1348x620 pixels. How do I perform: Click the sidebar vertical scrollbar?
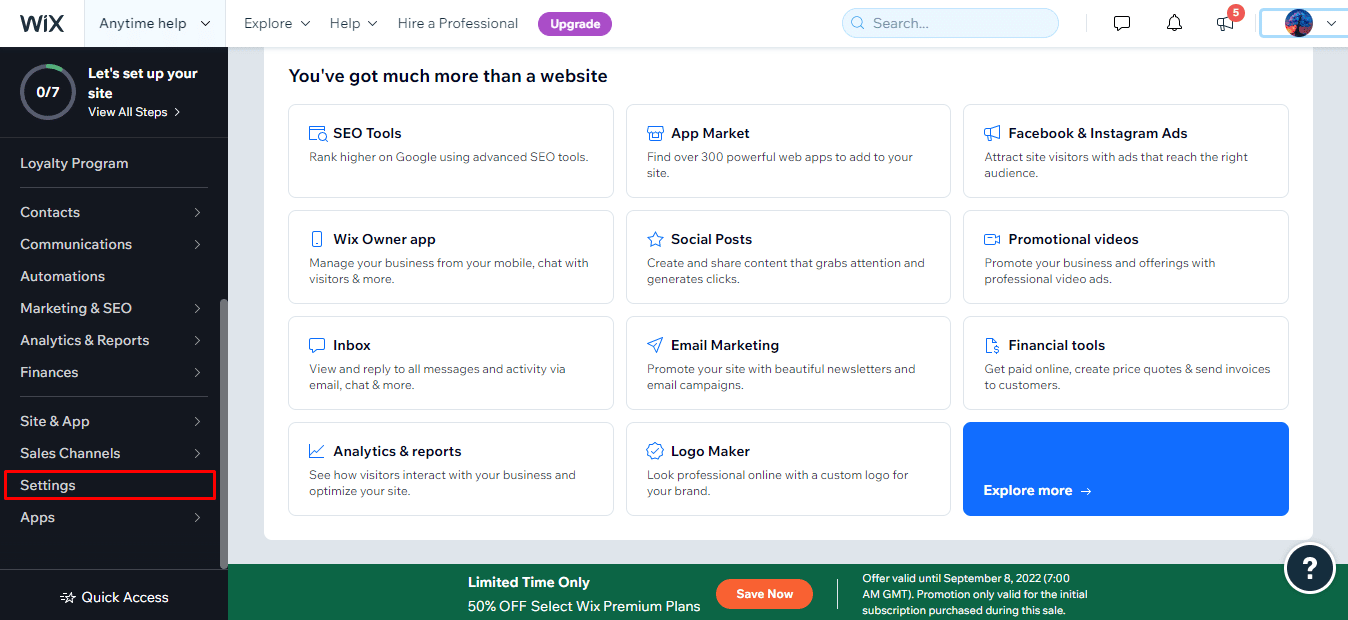(x=224, y=432)
